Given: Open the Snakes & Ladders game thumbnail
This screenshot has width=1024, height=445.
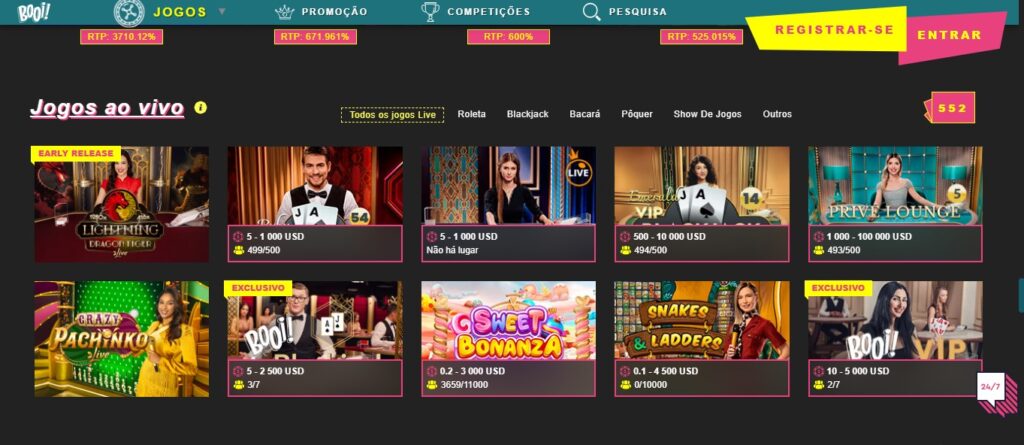Looking at the screenshot, I should pos(701,320).
